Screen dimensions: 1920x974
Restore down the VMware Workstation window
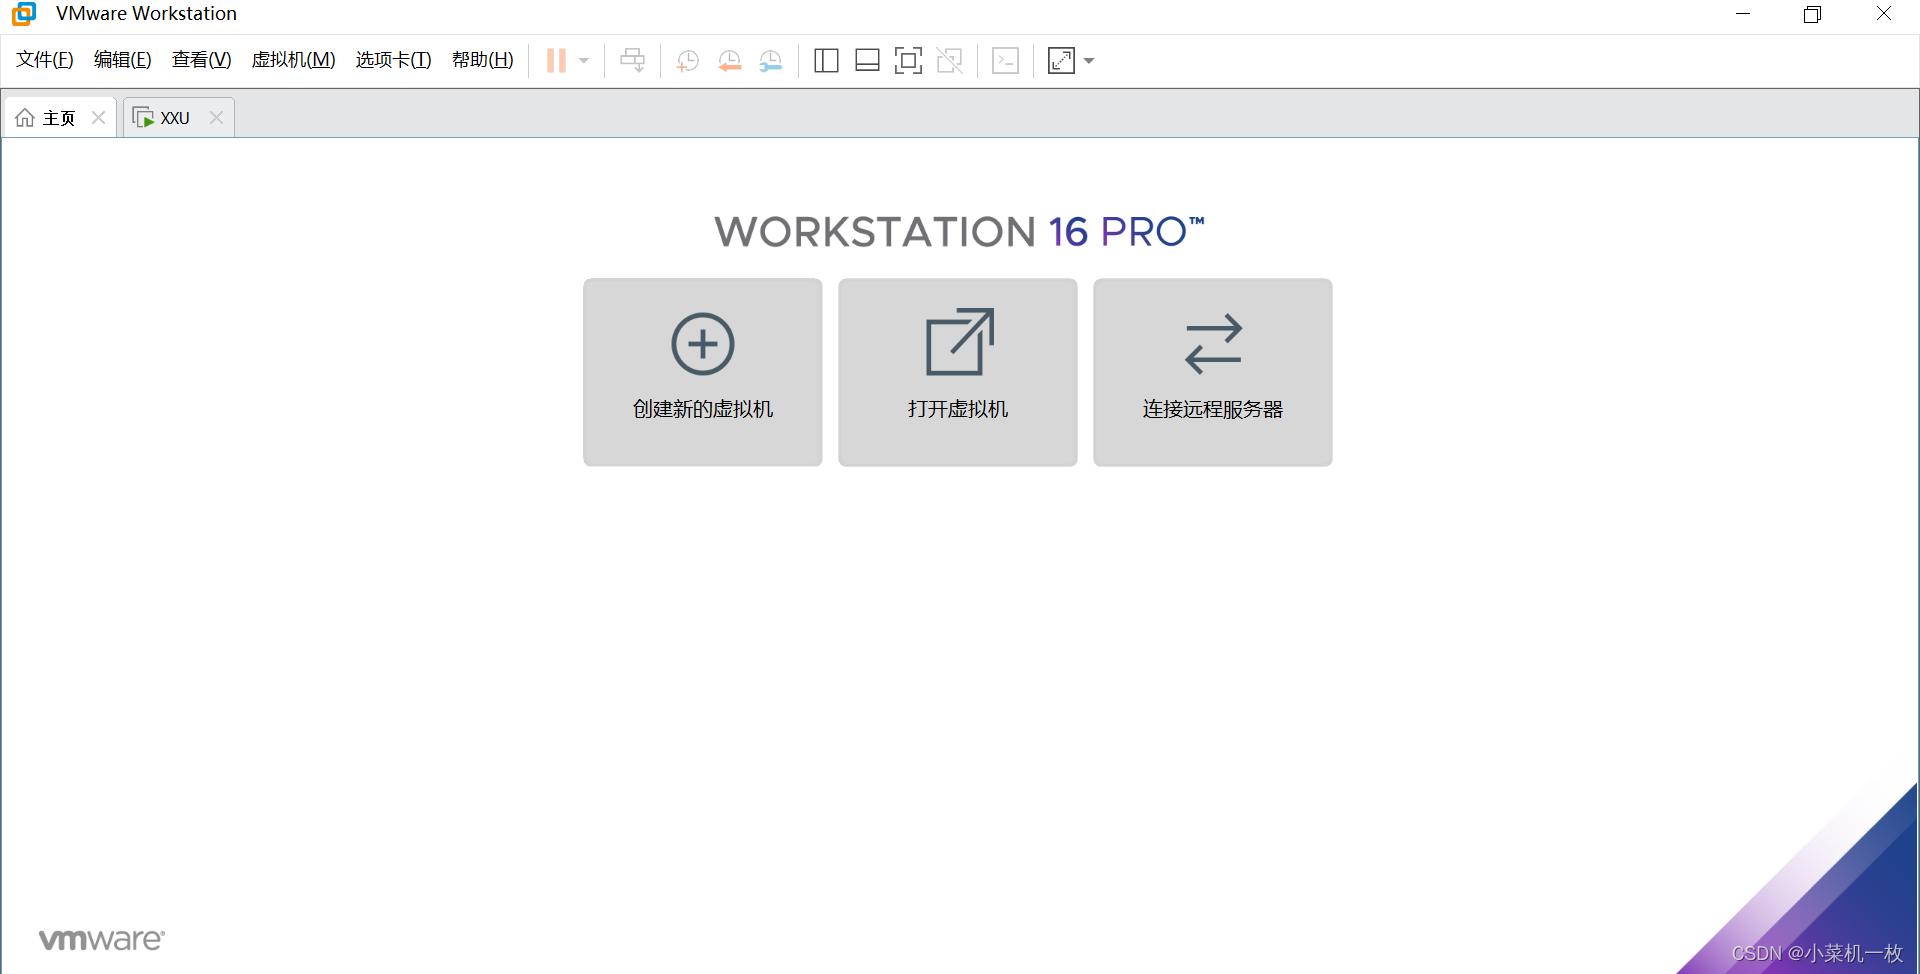coord(1813,14)
